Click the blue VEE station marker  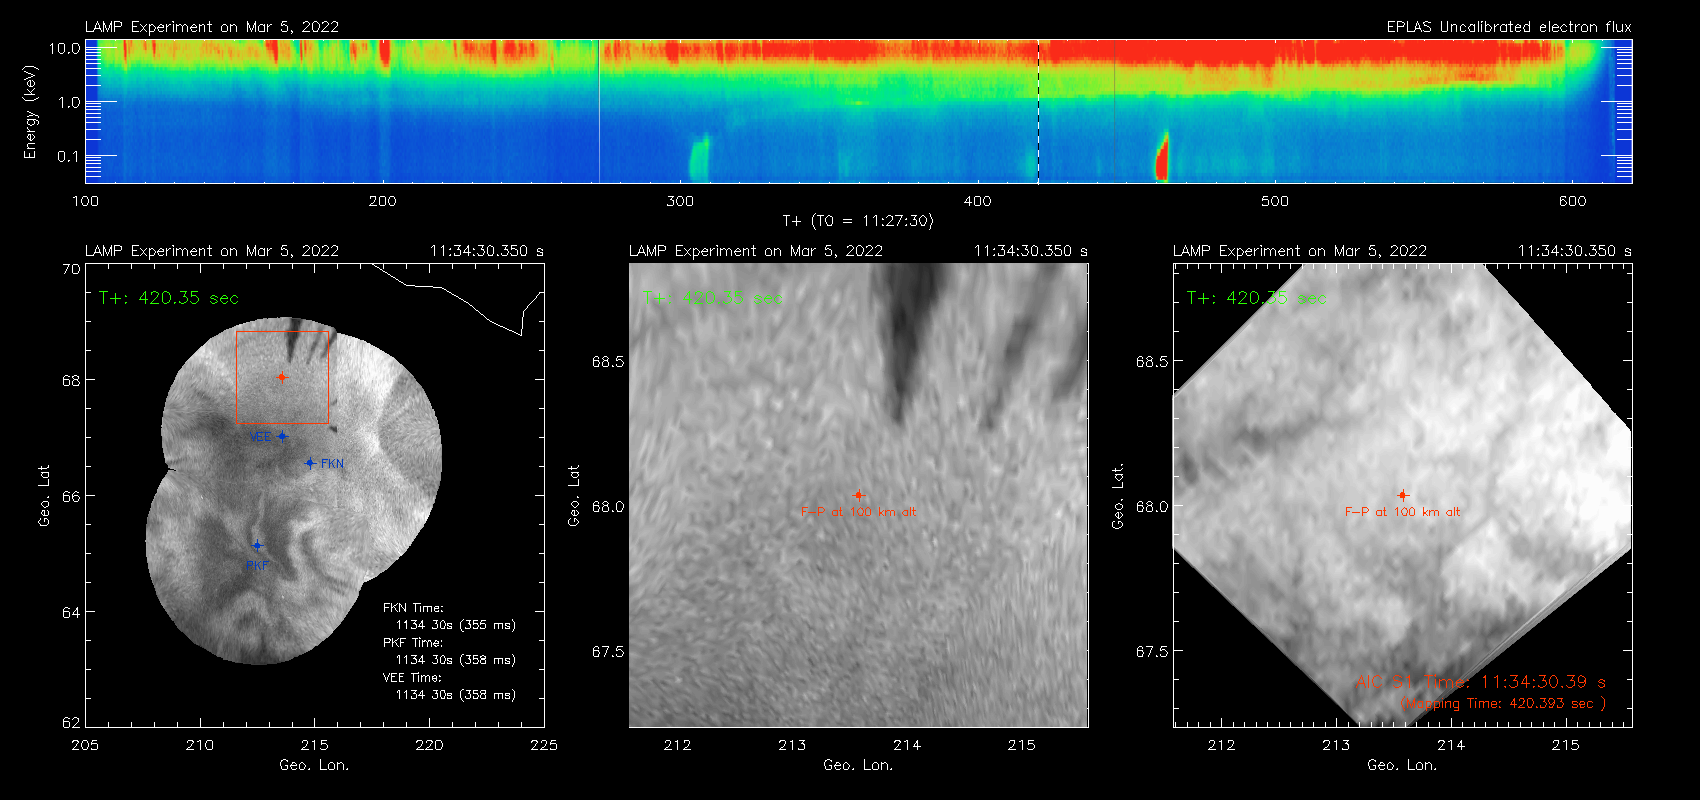283,436
